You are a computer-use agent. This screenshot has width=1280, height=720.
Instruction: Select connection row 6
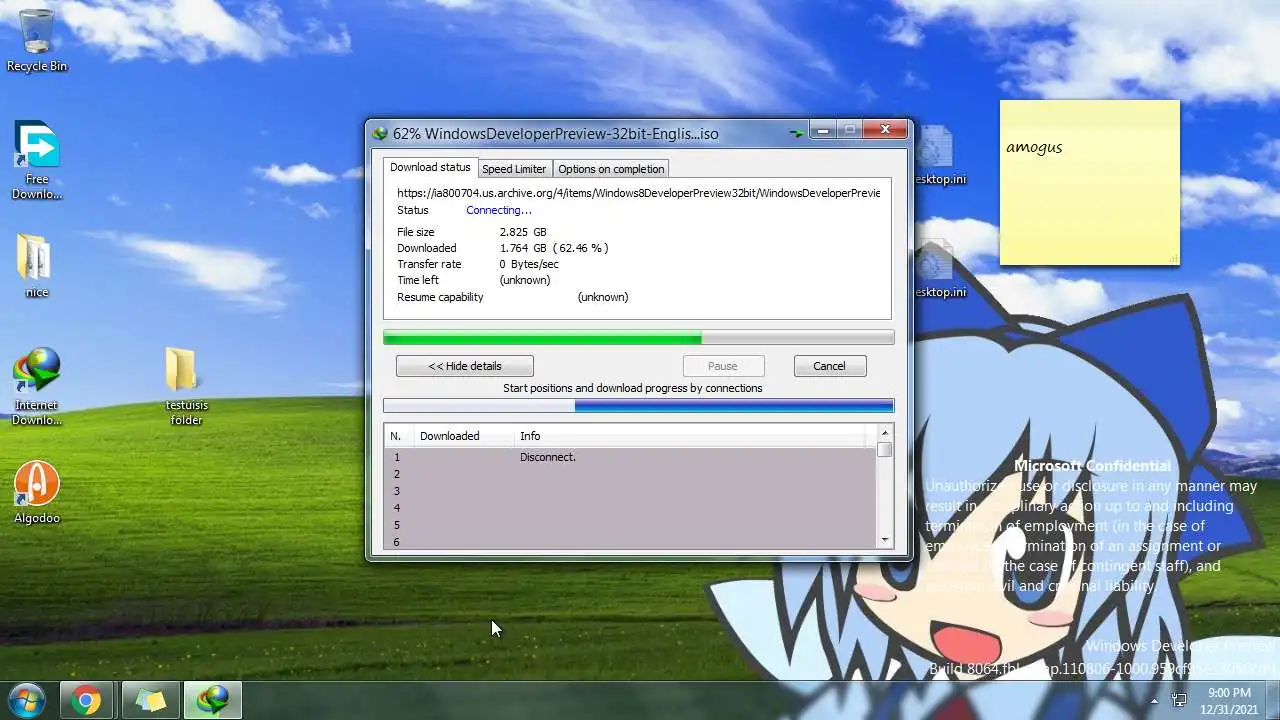coord(630,541)
